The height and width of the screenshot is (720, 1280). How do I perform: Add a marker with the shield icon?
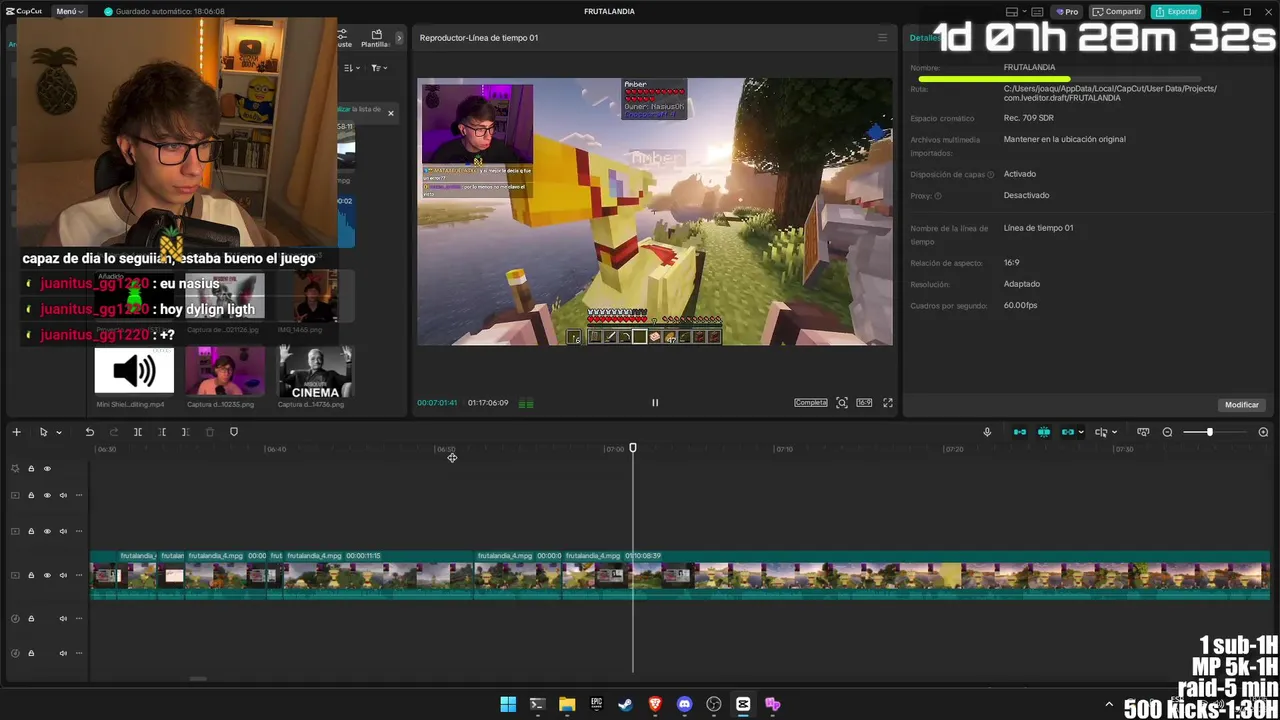pyautogui.click(x=234, y=432)
